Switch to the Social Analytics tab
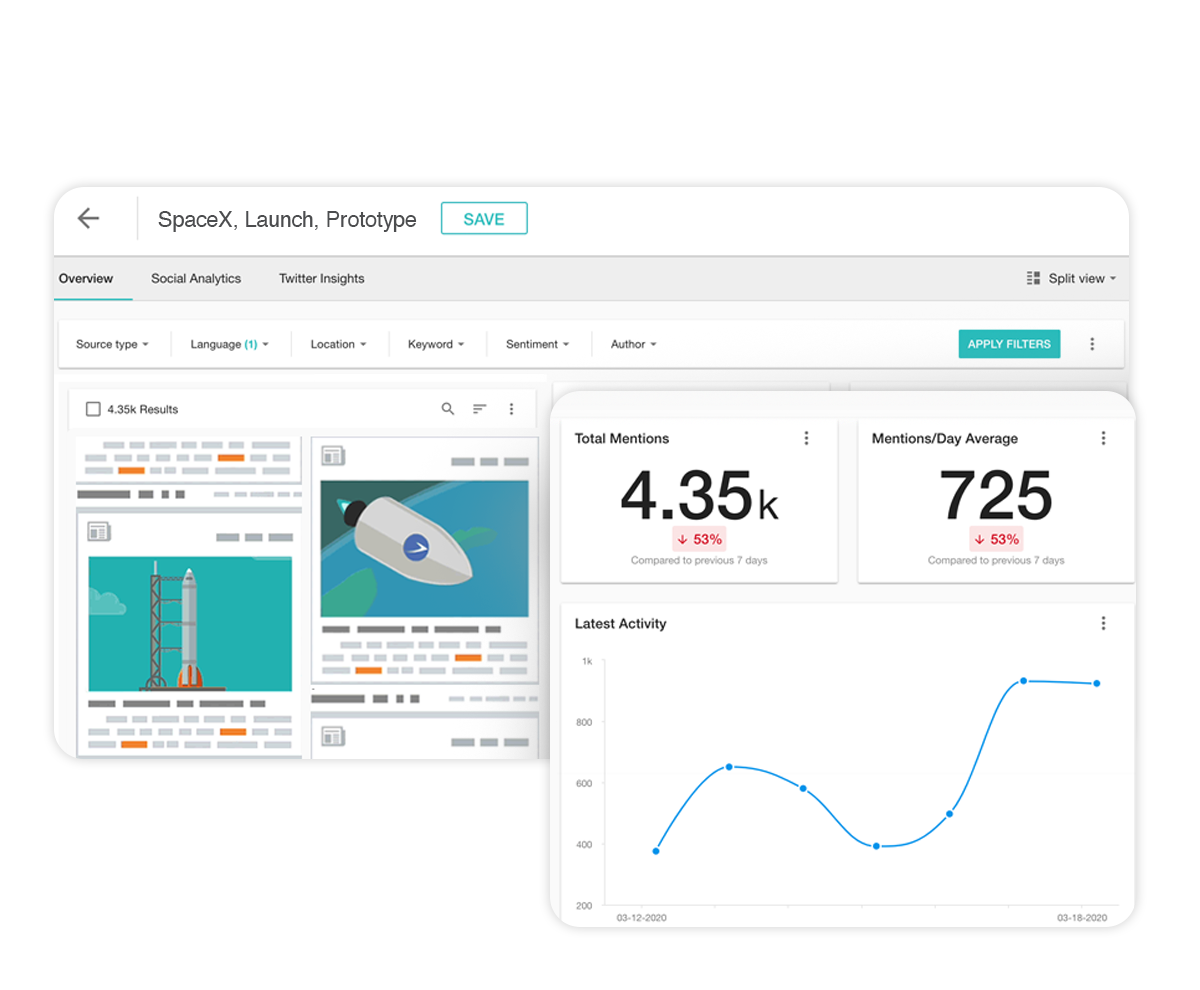The height and width of the screenshot is (990, 1200). tap(196, 278)
